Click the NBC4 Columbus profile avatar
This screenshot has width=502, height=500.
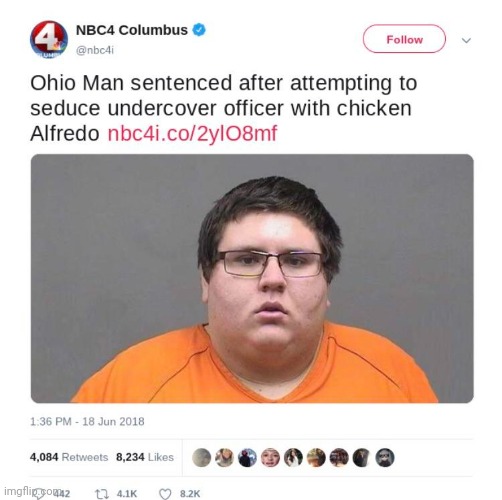click(49, 39)
